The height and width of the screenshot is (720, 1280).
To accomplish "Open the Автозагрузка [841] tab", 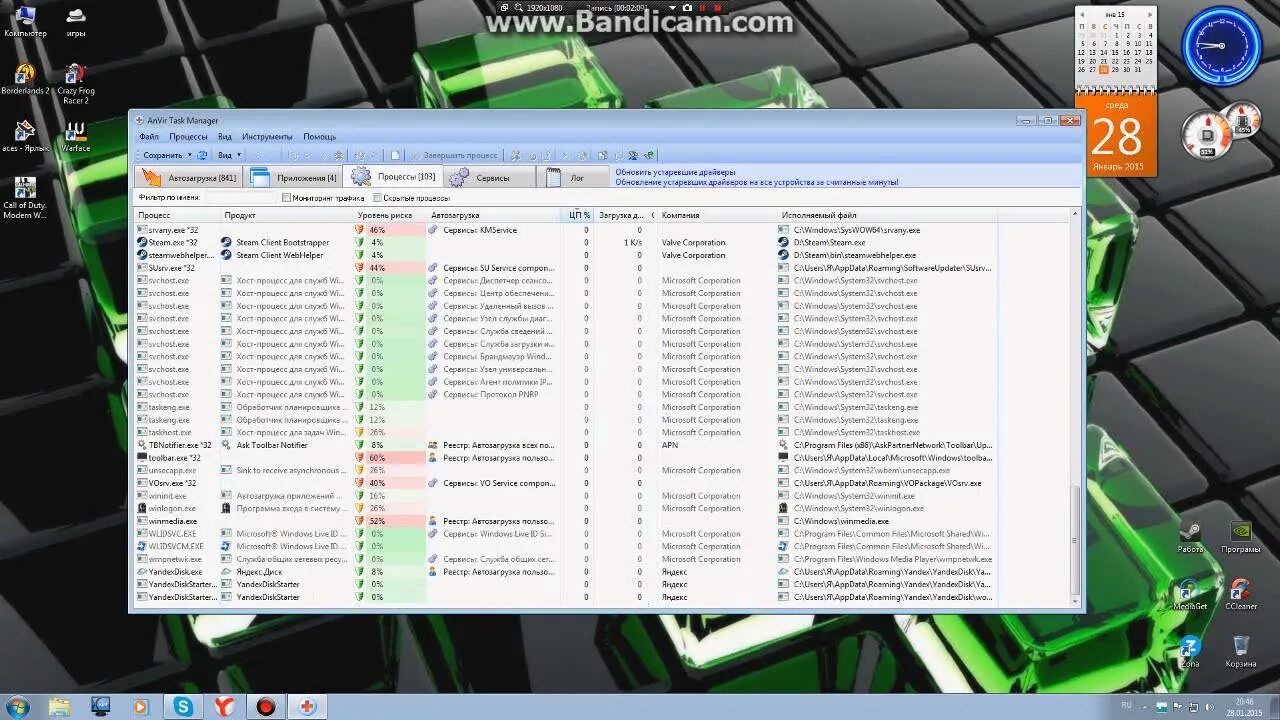I will (x=190, y=178).
